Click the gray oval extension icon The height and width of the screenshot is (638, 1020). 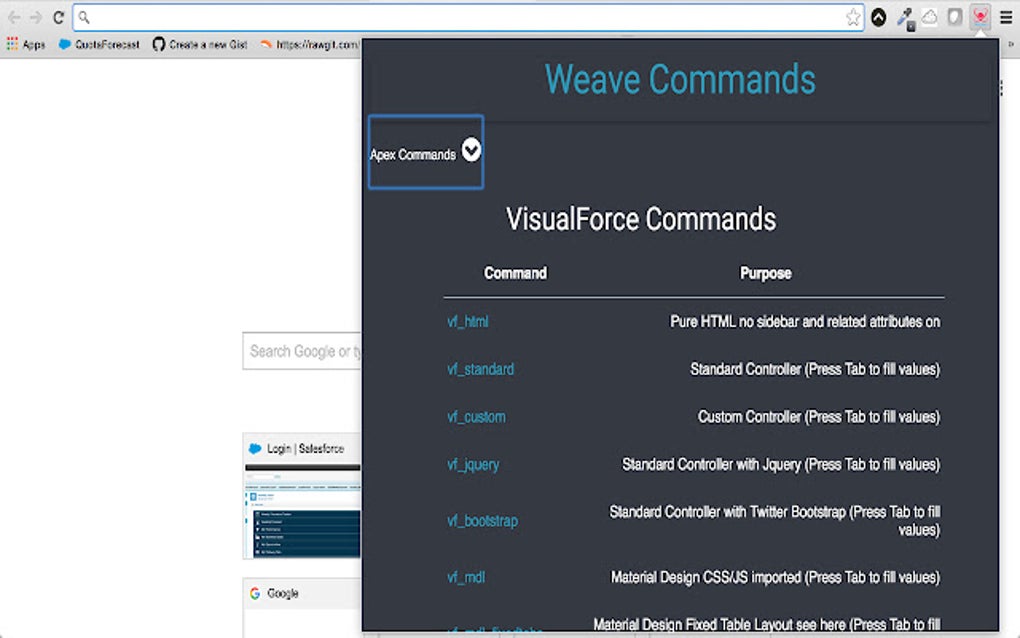pos(955,17)
